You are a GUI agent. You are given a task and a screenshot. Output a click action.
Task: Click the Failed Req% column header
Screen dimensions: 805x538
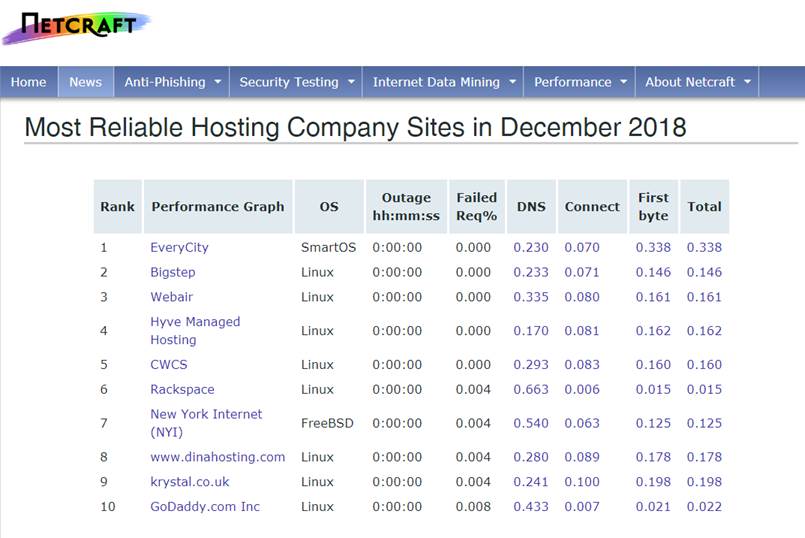477,206
